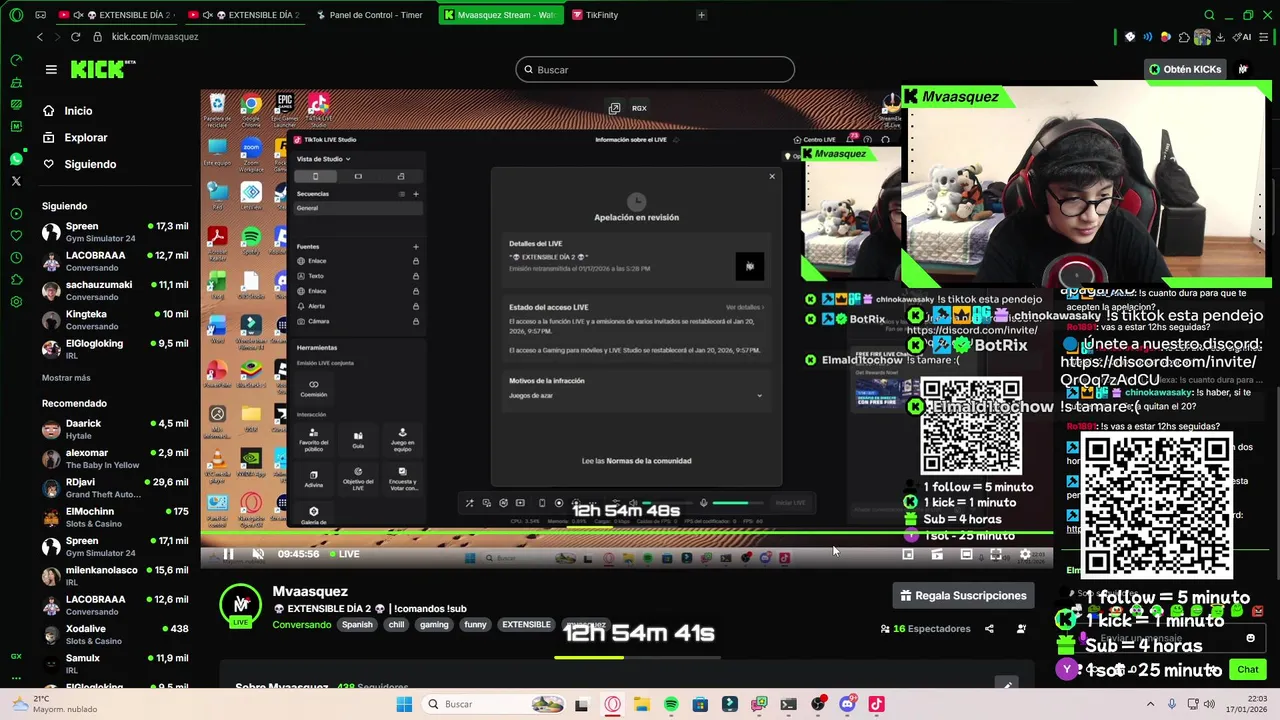The height and width of the screenshot is (720, 1280).
Task: Open Easy Setup sliders icon
Action: click(1263, 37)
